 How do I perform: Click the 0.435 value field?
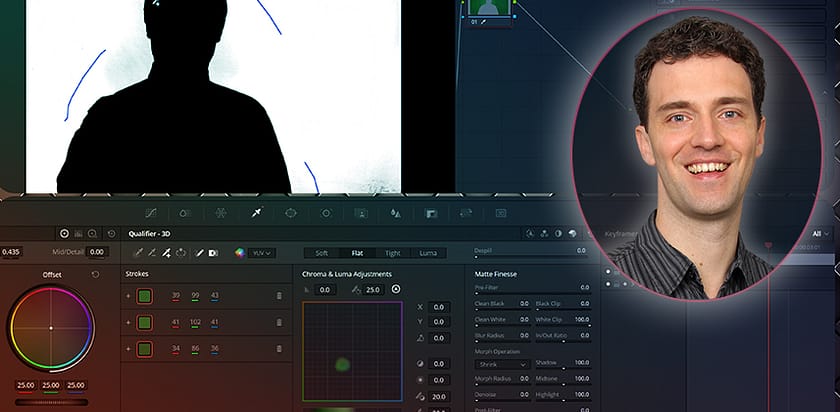[x=11, y=252]
